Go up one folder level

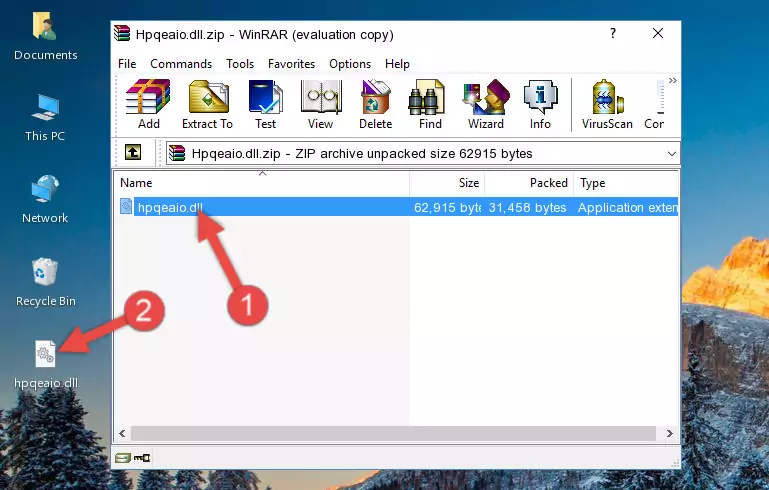pyautogui.click(x=133, y=153)
